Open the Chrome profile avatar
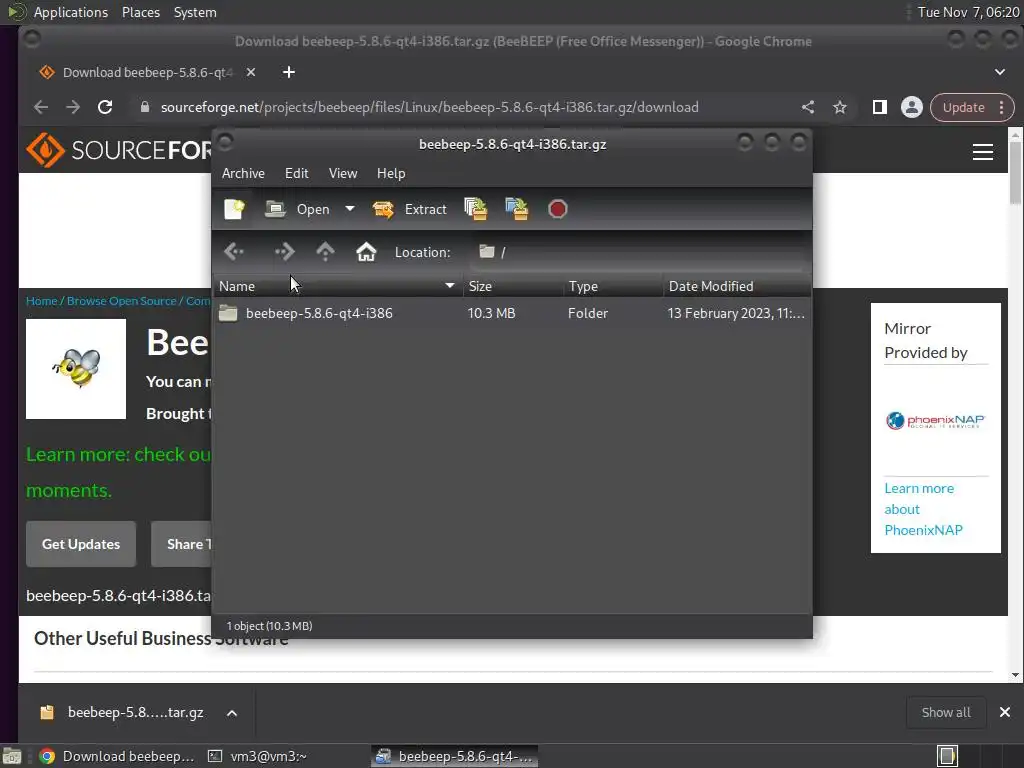The image size is (1024, 768). pyautogui.click(x=912, y=107)
